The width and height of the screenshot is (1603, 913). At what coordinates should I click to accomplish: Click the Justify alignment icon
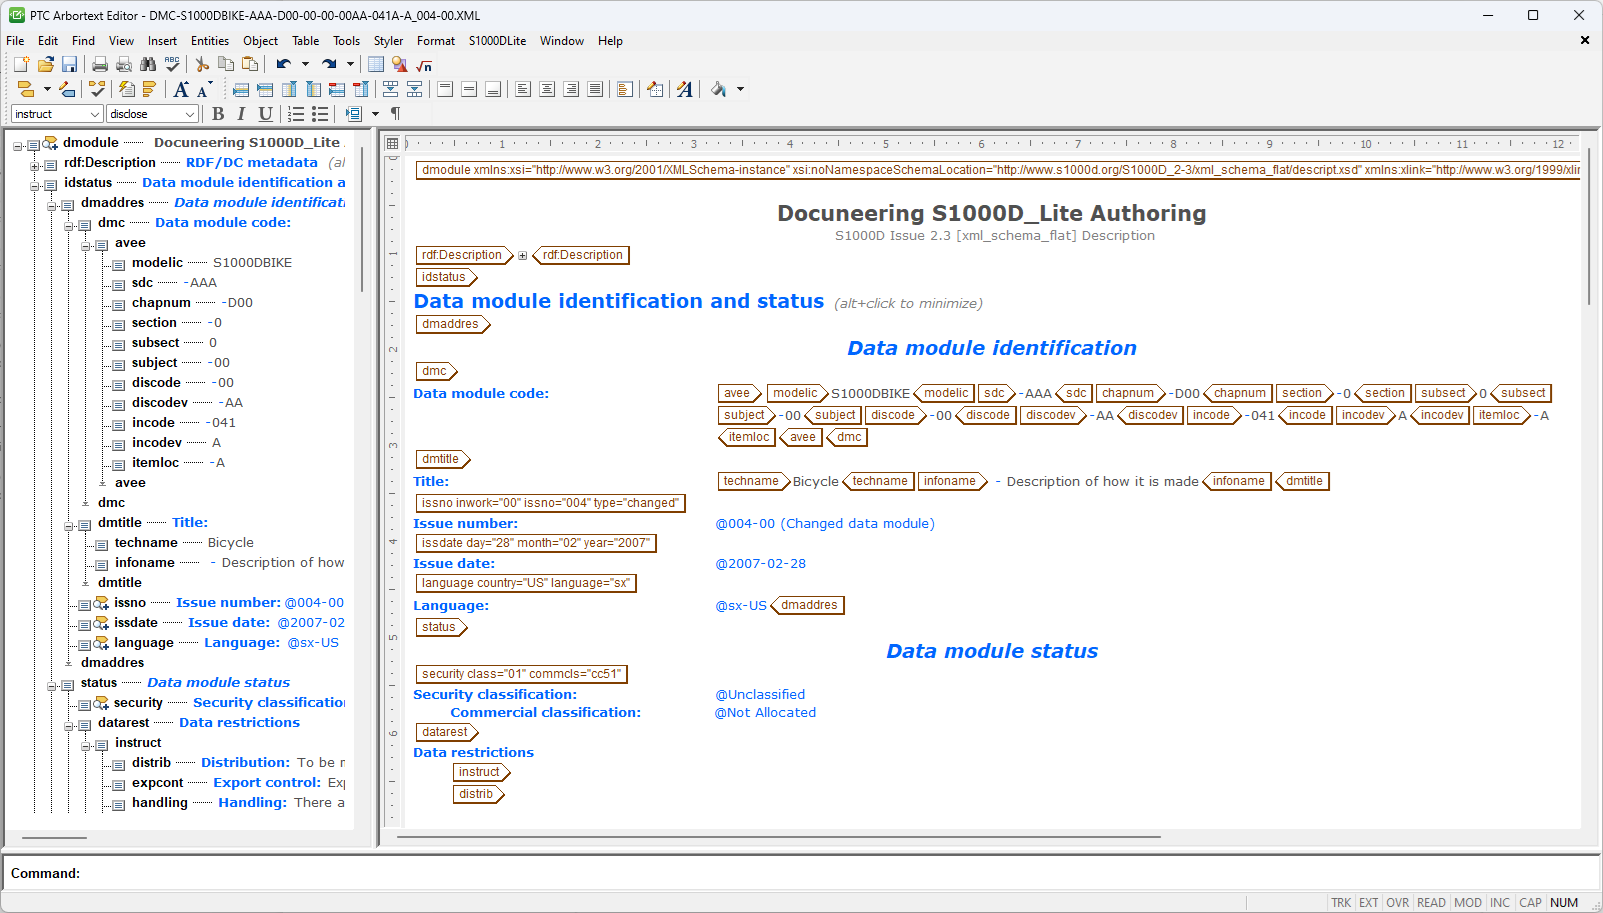[595, 90]
